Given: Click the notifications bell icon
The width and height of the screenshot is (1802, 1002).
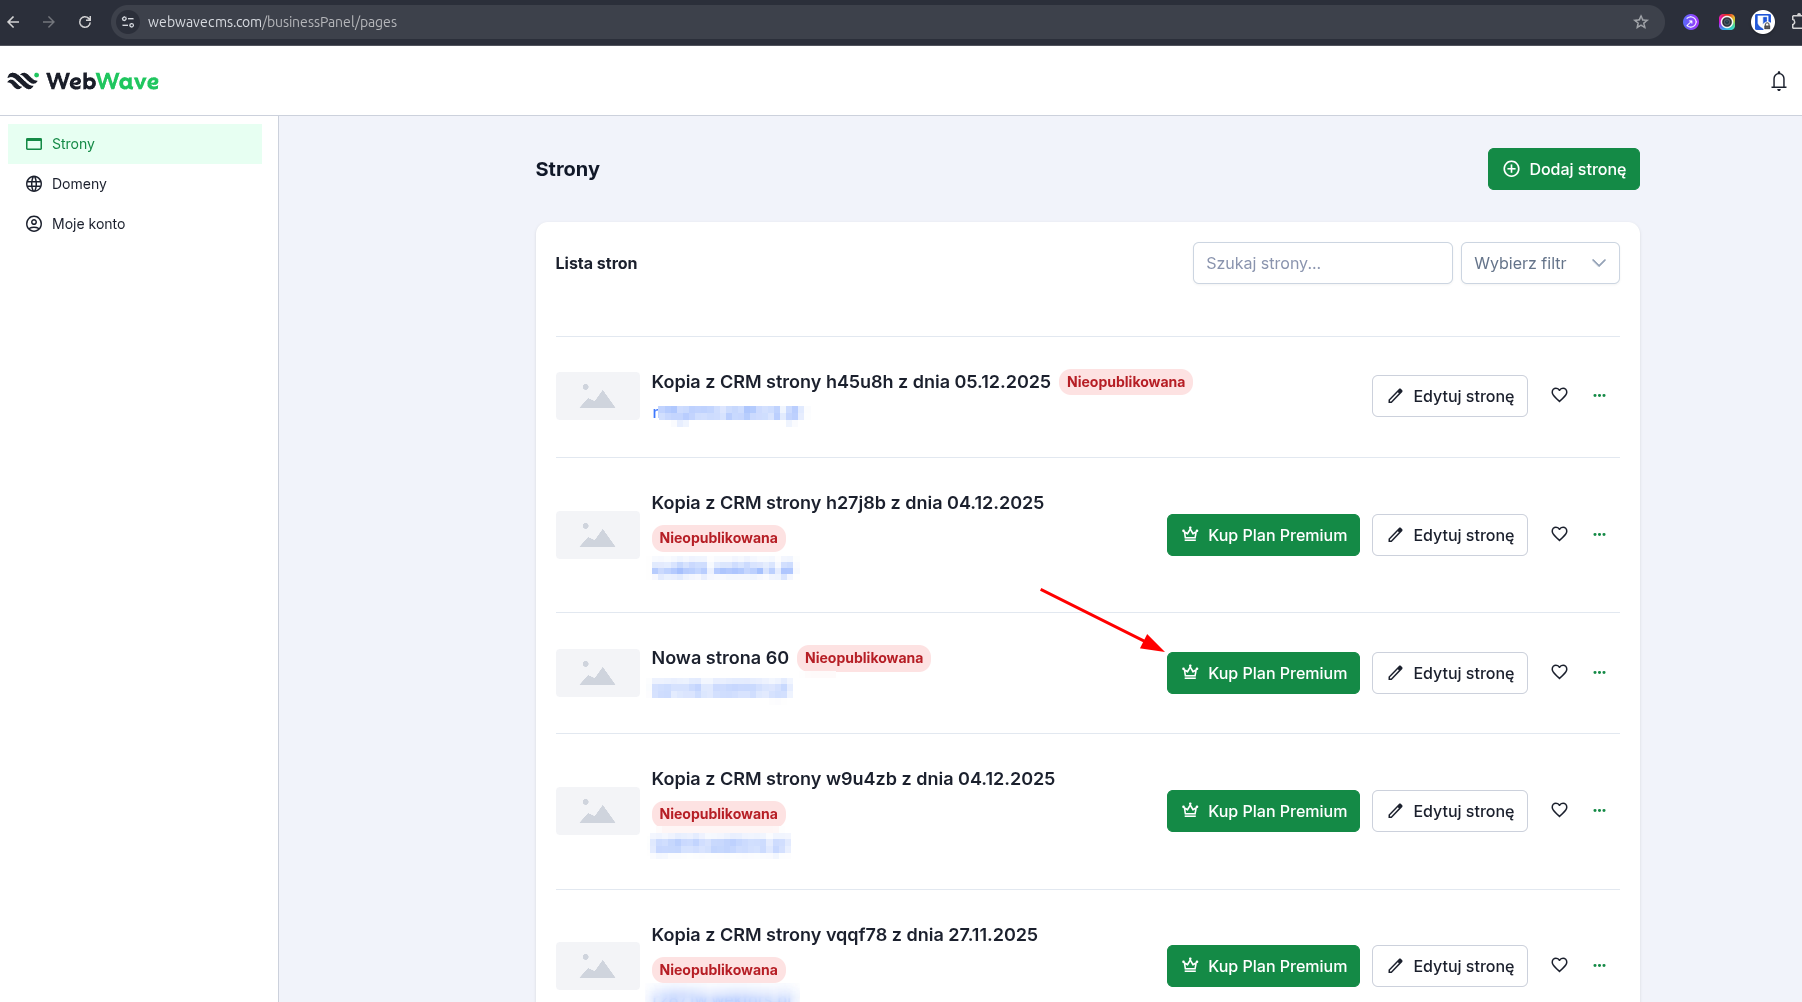Looking at the screenshot, I should tap(1778, 81).
